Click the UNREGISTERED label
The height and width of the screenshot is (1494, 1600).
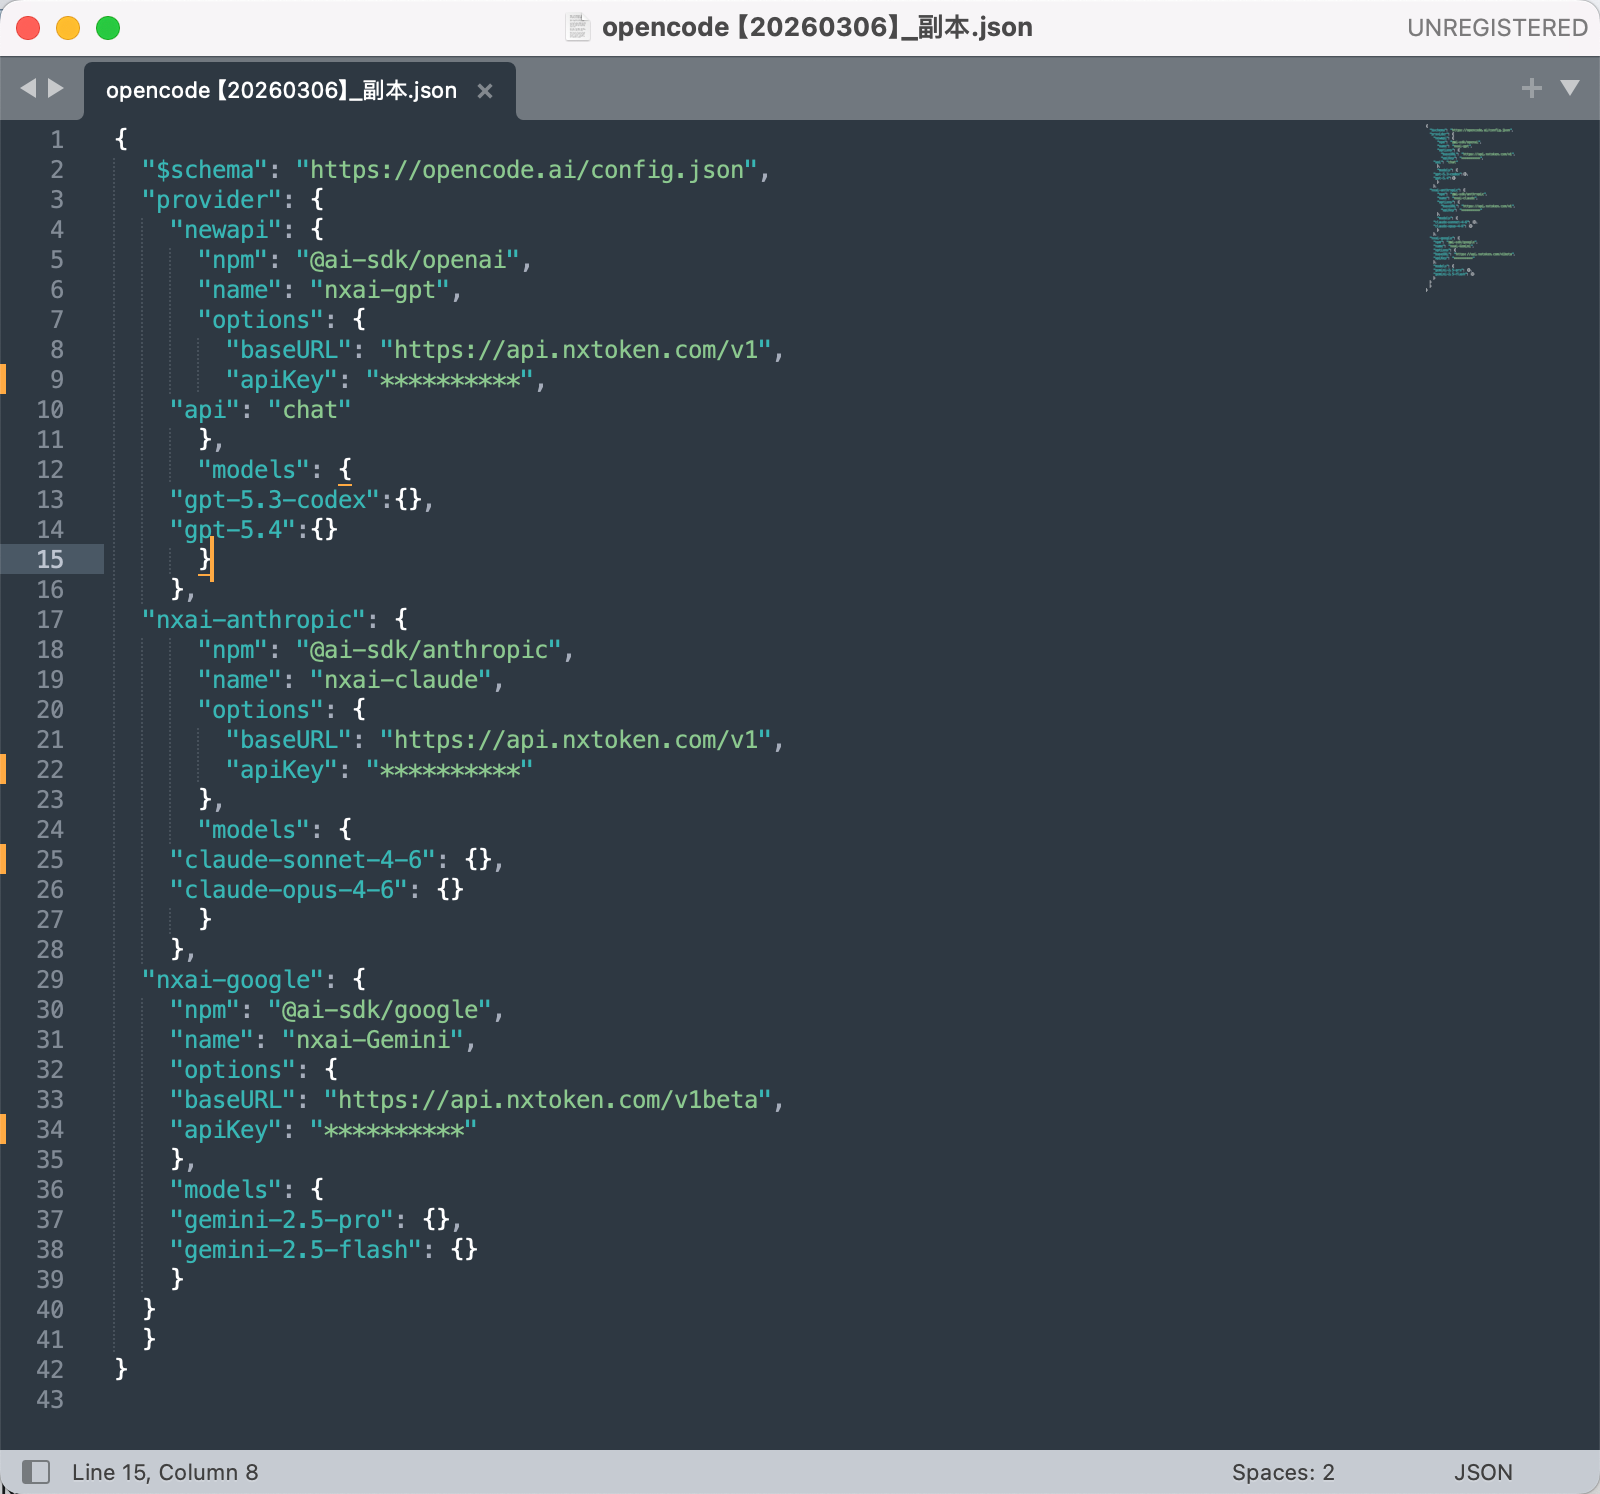pyautogui.click(x=1496, y=28)
